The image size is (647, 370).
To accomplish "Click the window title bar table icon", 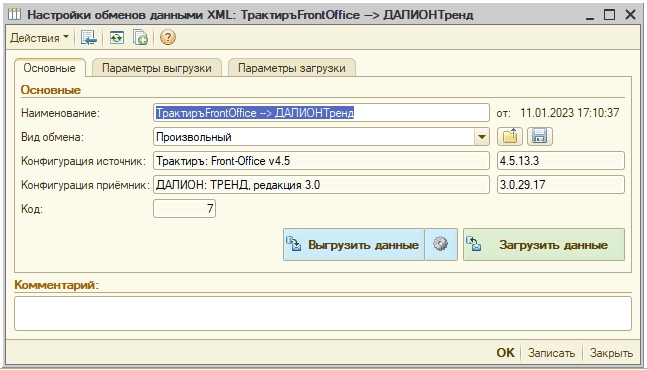I will click(14, 14).
